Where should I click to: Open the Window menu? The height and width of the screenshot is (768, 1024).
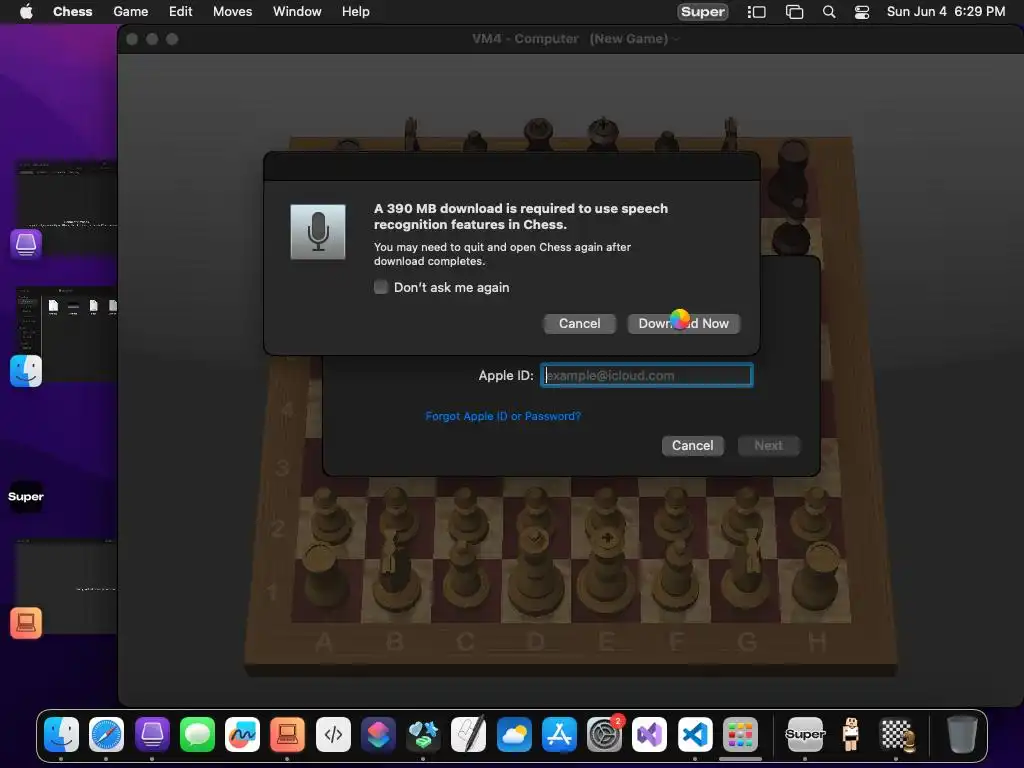click(297, 12)
